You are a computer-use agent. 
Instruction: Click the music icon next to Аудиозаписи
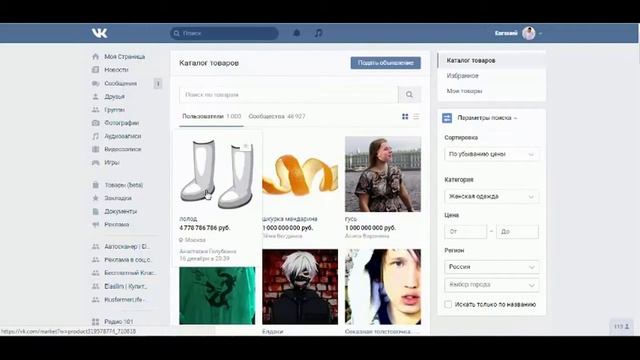point(96,136)
